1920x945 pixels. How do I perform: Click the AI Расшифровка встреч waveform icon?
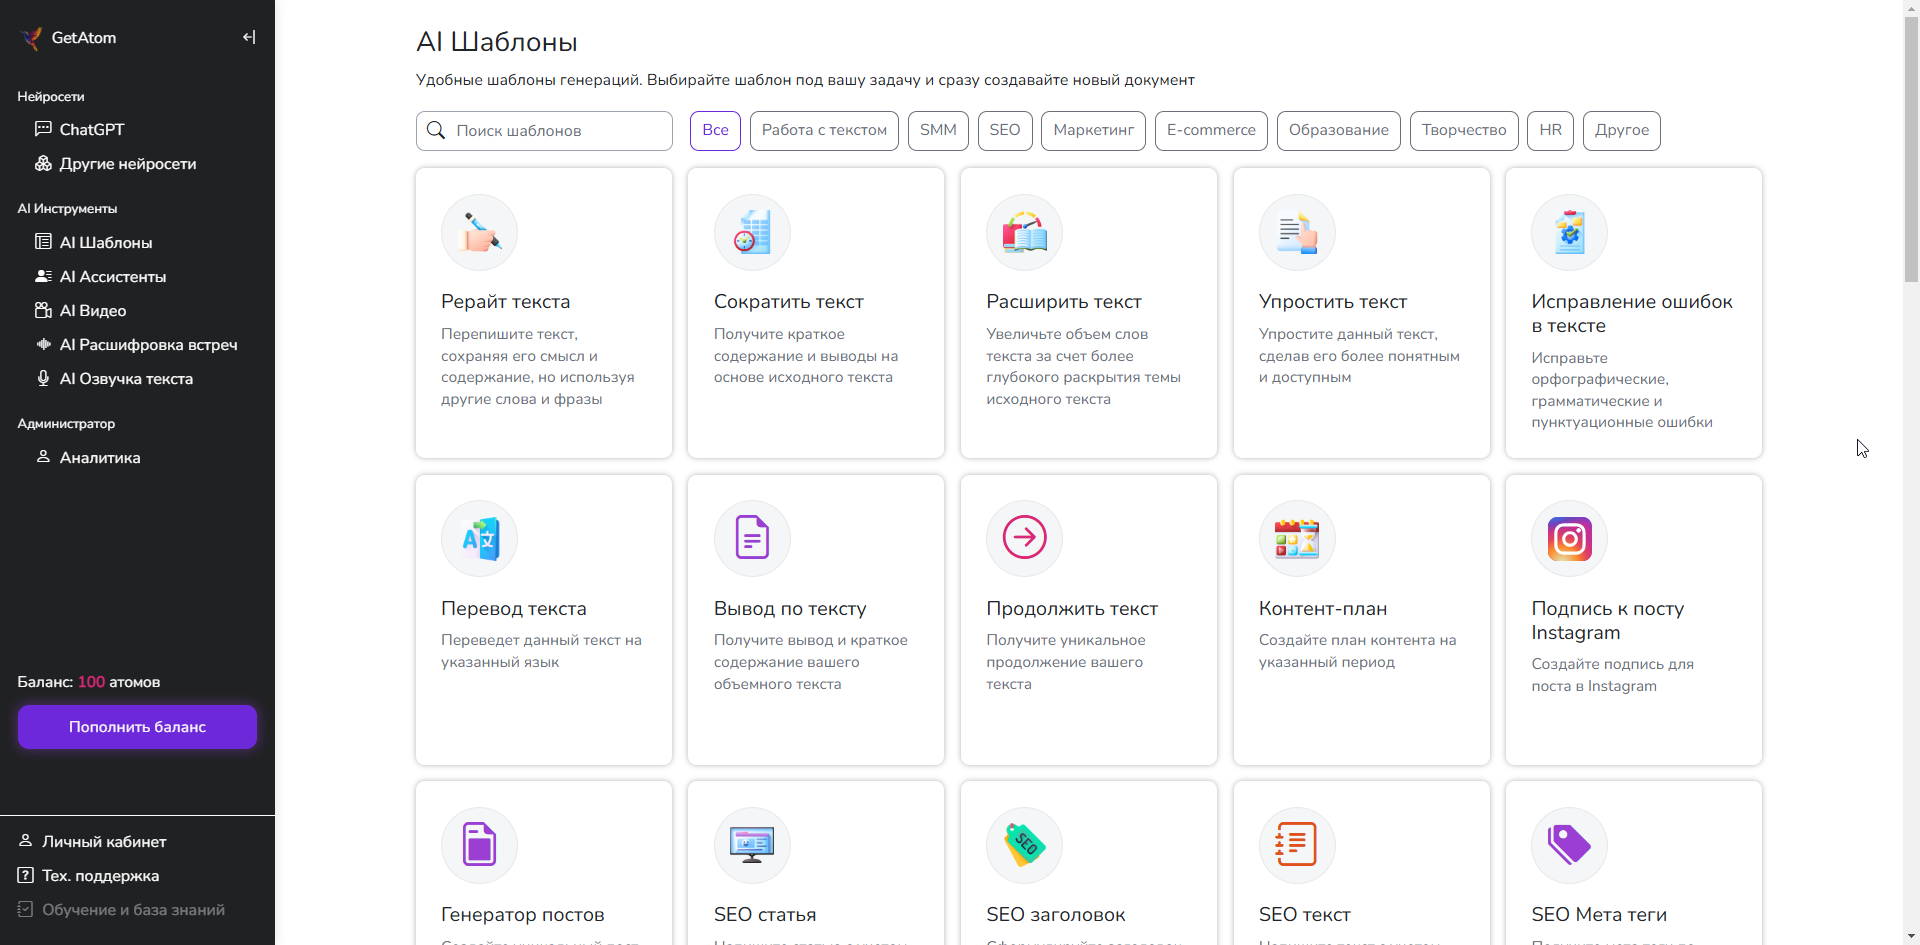pos(43,344)
